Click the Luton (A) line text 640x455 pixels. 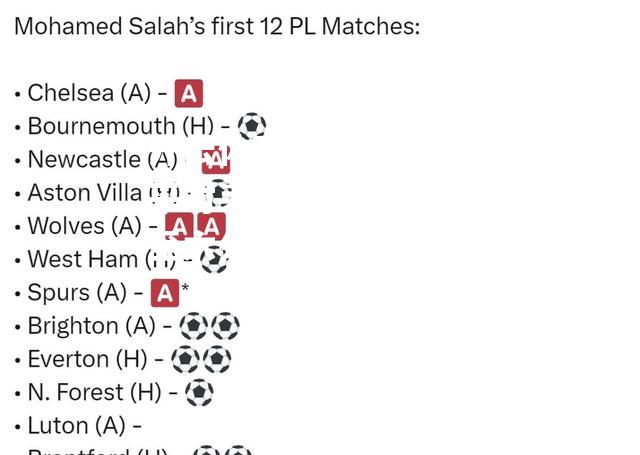pos(76,426)
